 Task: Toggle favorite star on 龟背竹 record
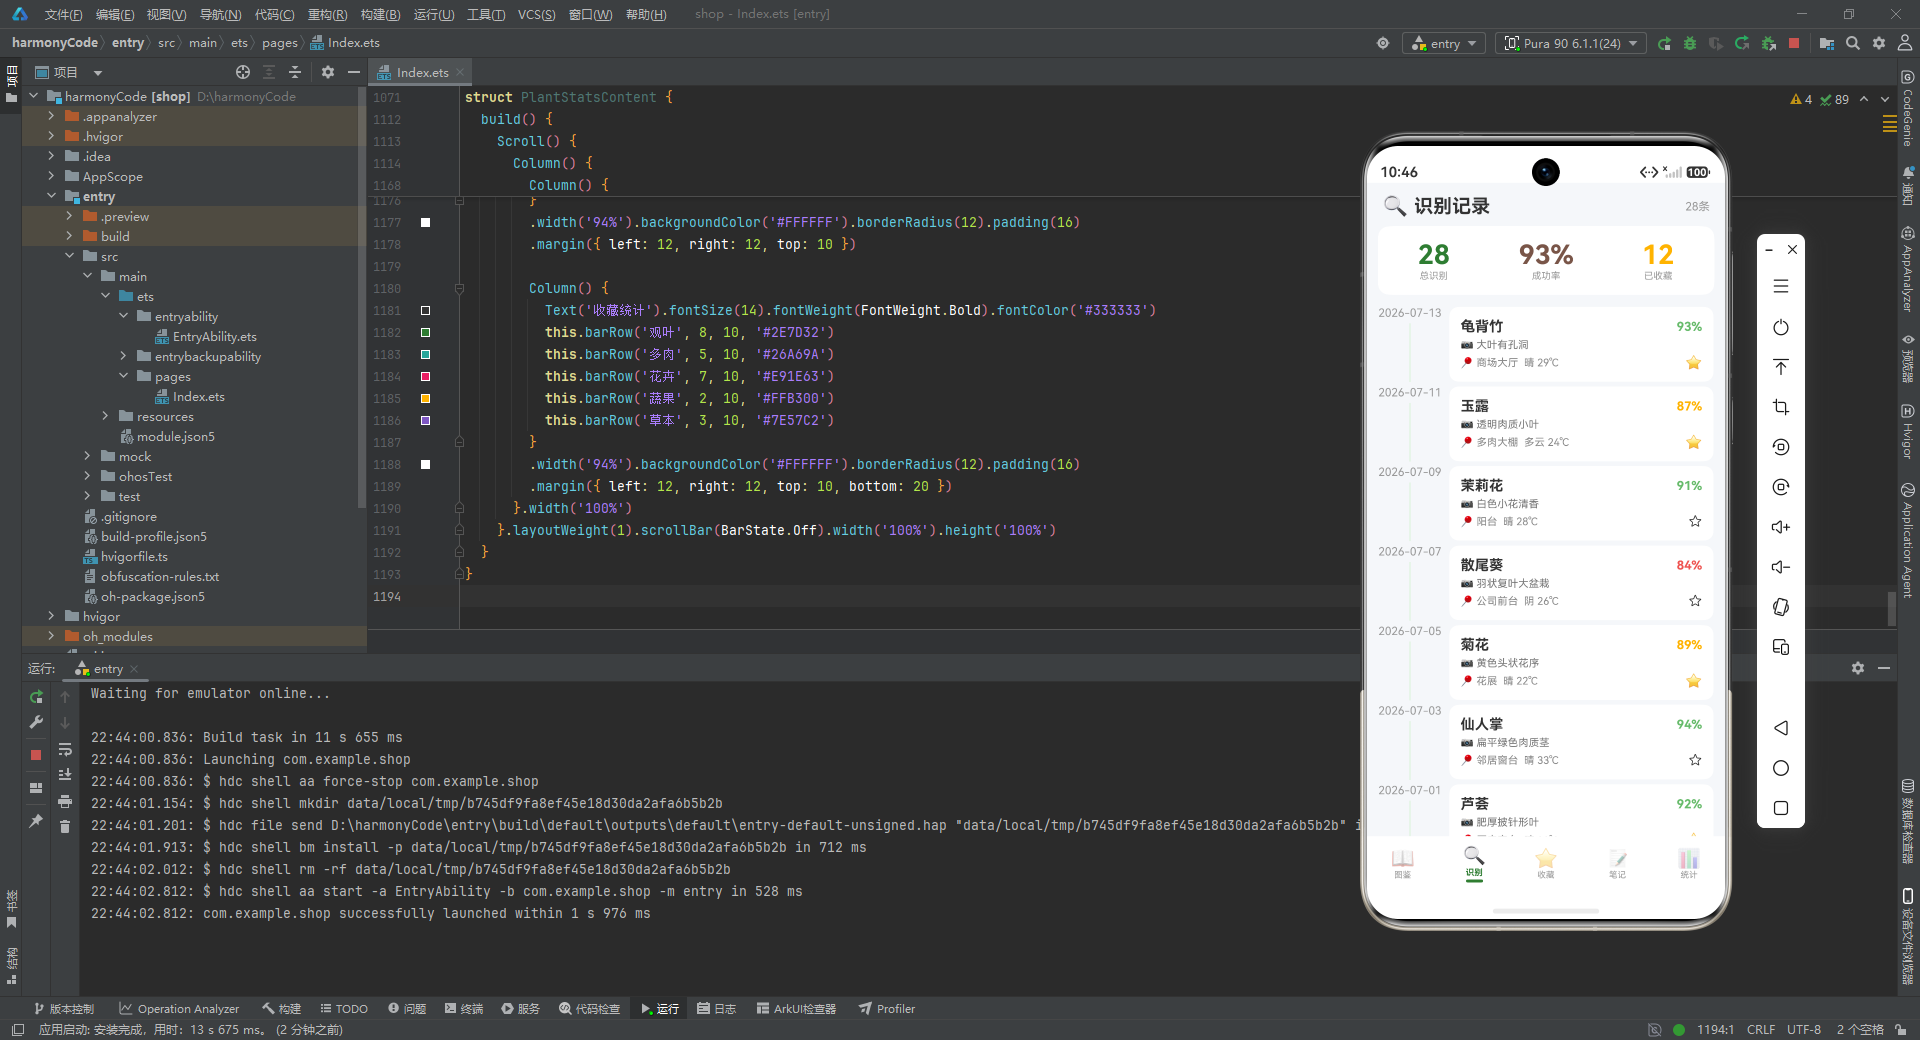(1694, 362)
